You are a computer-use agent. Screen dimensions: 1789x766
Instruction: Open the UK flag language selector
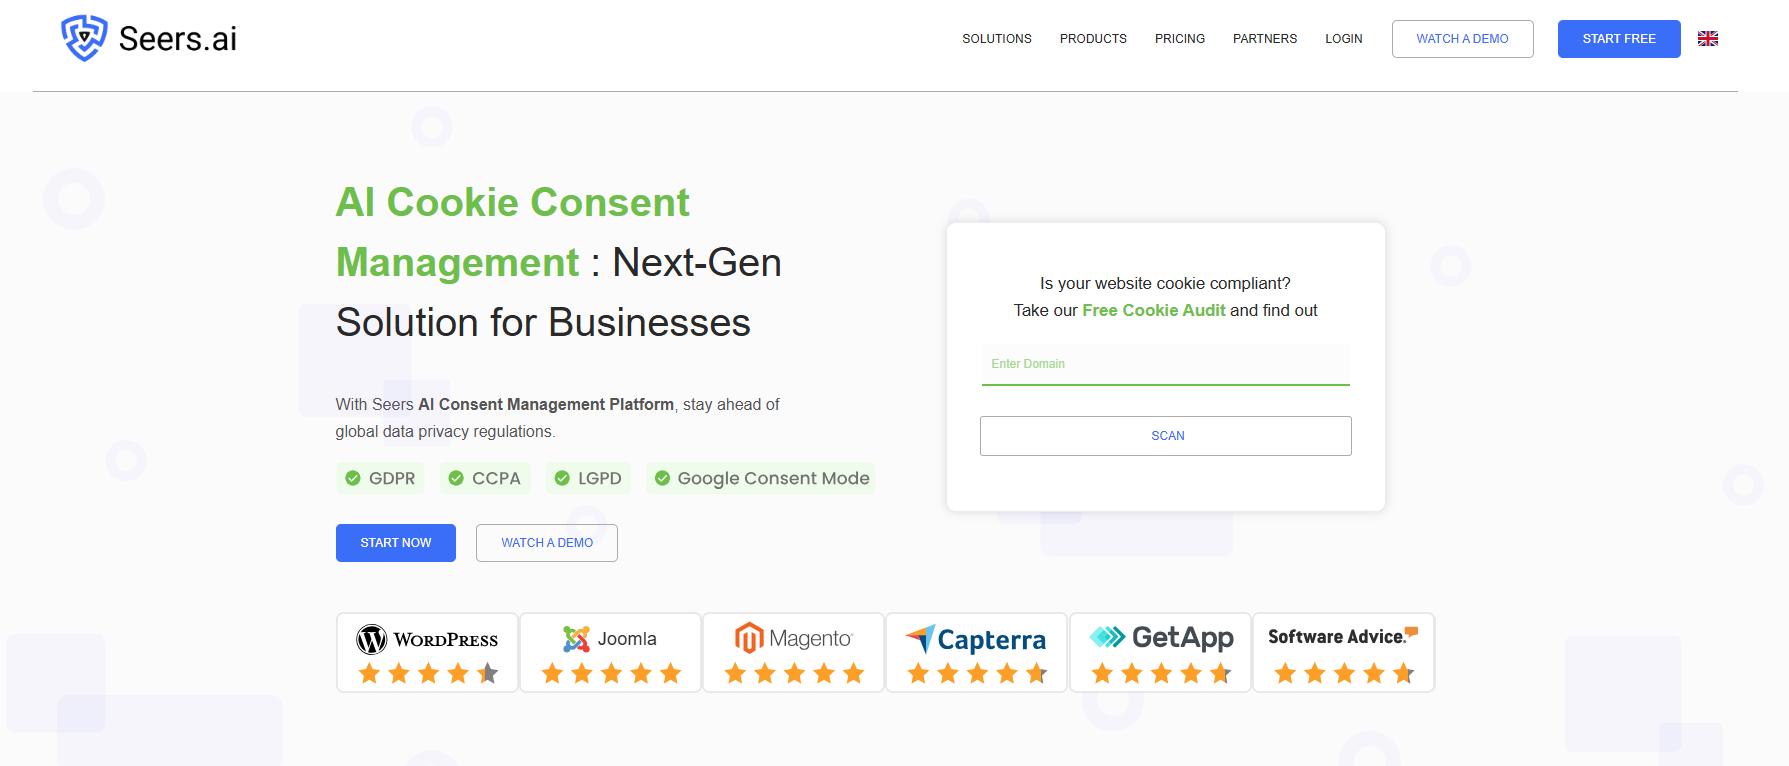coord(1708,39)
